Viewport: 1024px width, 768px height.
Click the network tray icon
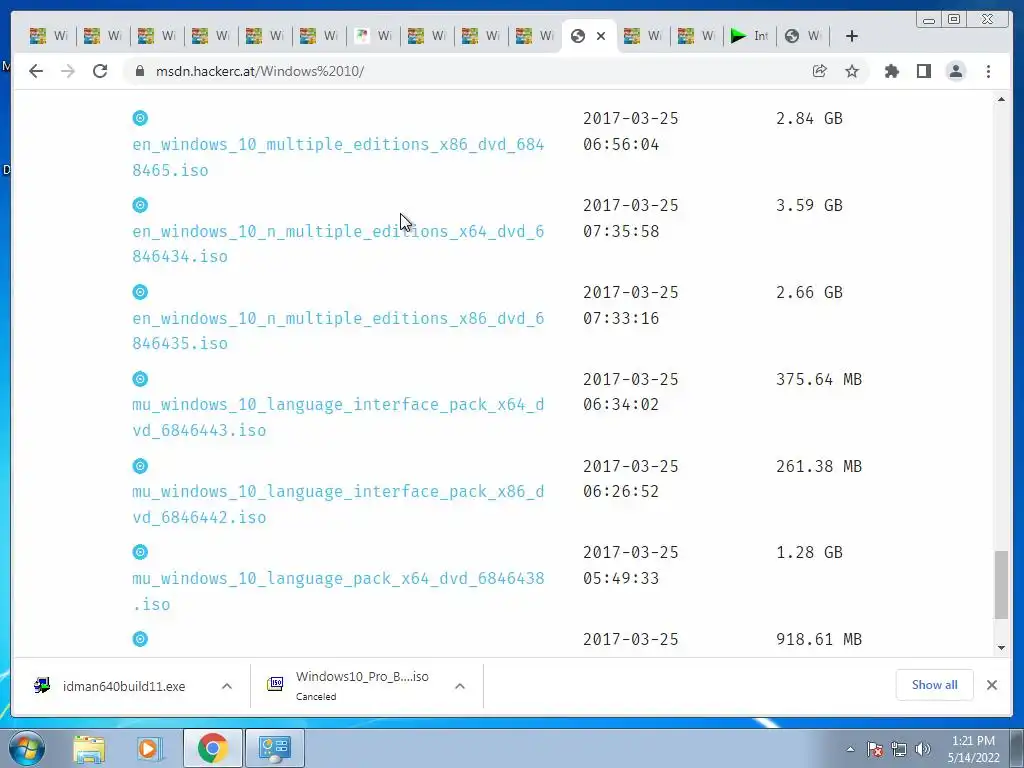point(899,749)
